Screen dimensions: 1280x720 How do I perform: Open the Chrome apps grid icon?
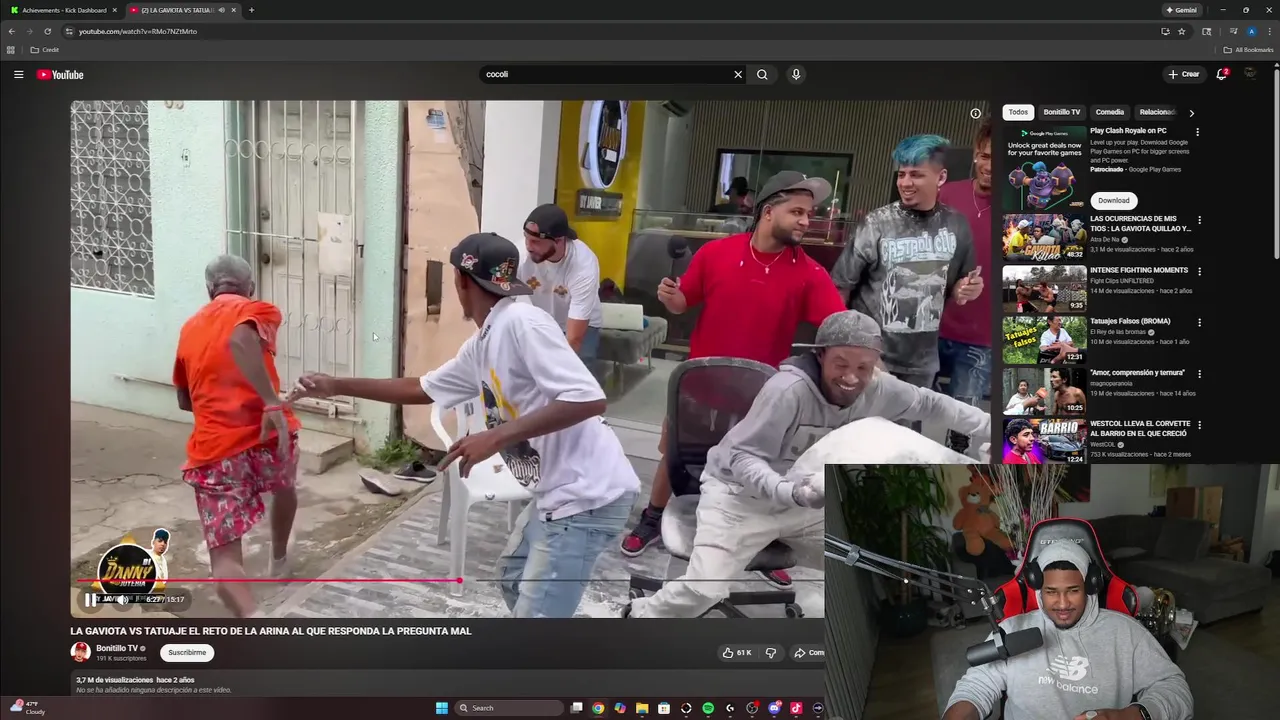[11, 50]
